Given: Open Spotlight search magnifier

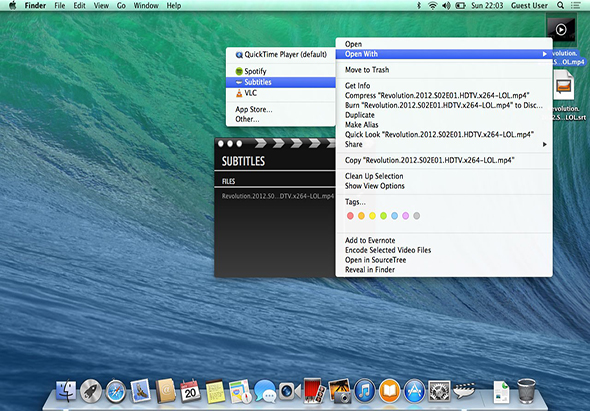Looking at the screenshot, I should [x=560, y=5].
